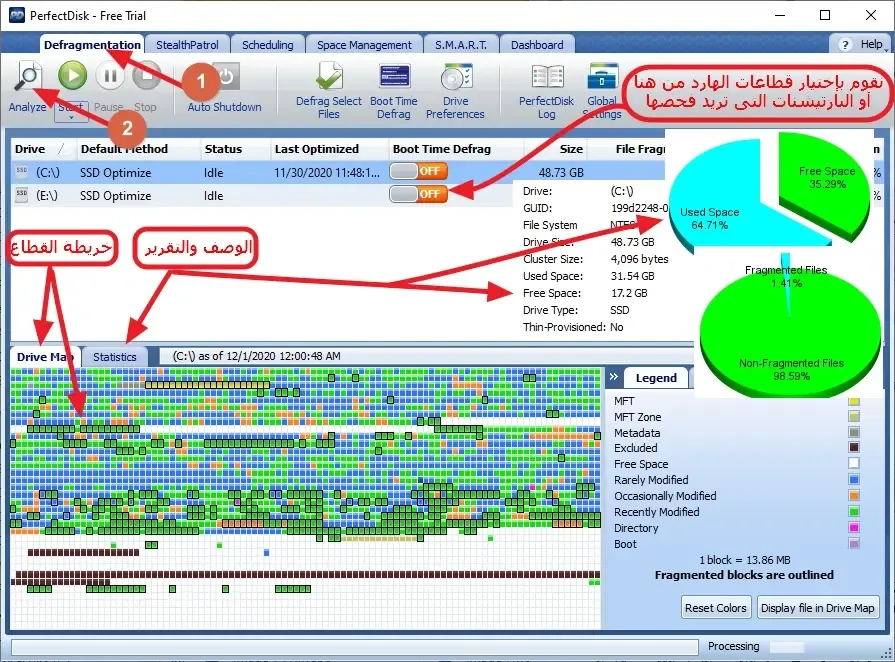895x662 pixels.
Task: Open Drive Preferences
Action: coord(455,91)
